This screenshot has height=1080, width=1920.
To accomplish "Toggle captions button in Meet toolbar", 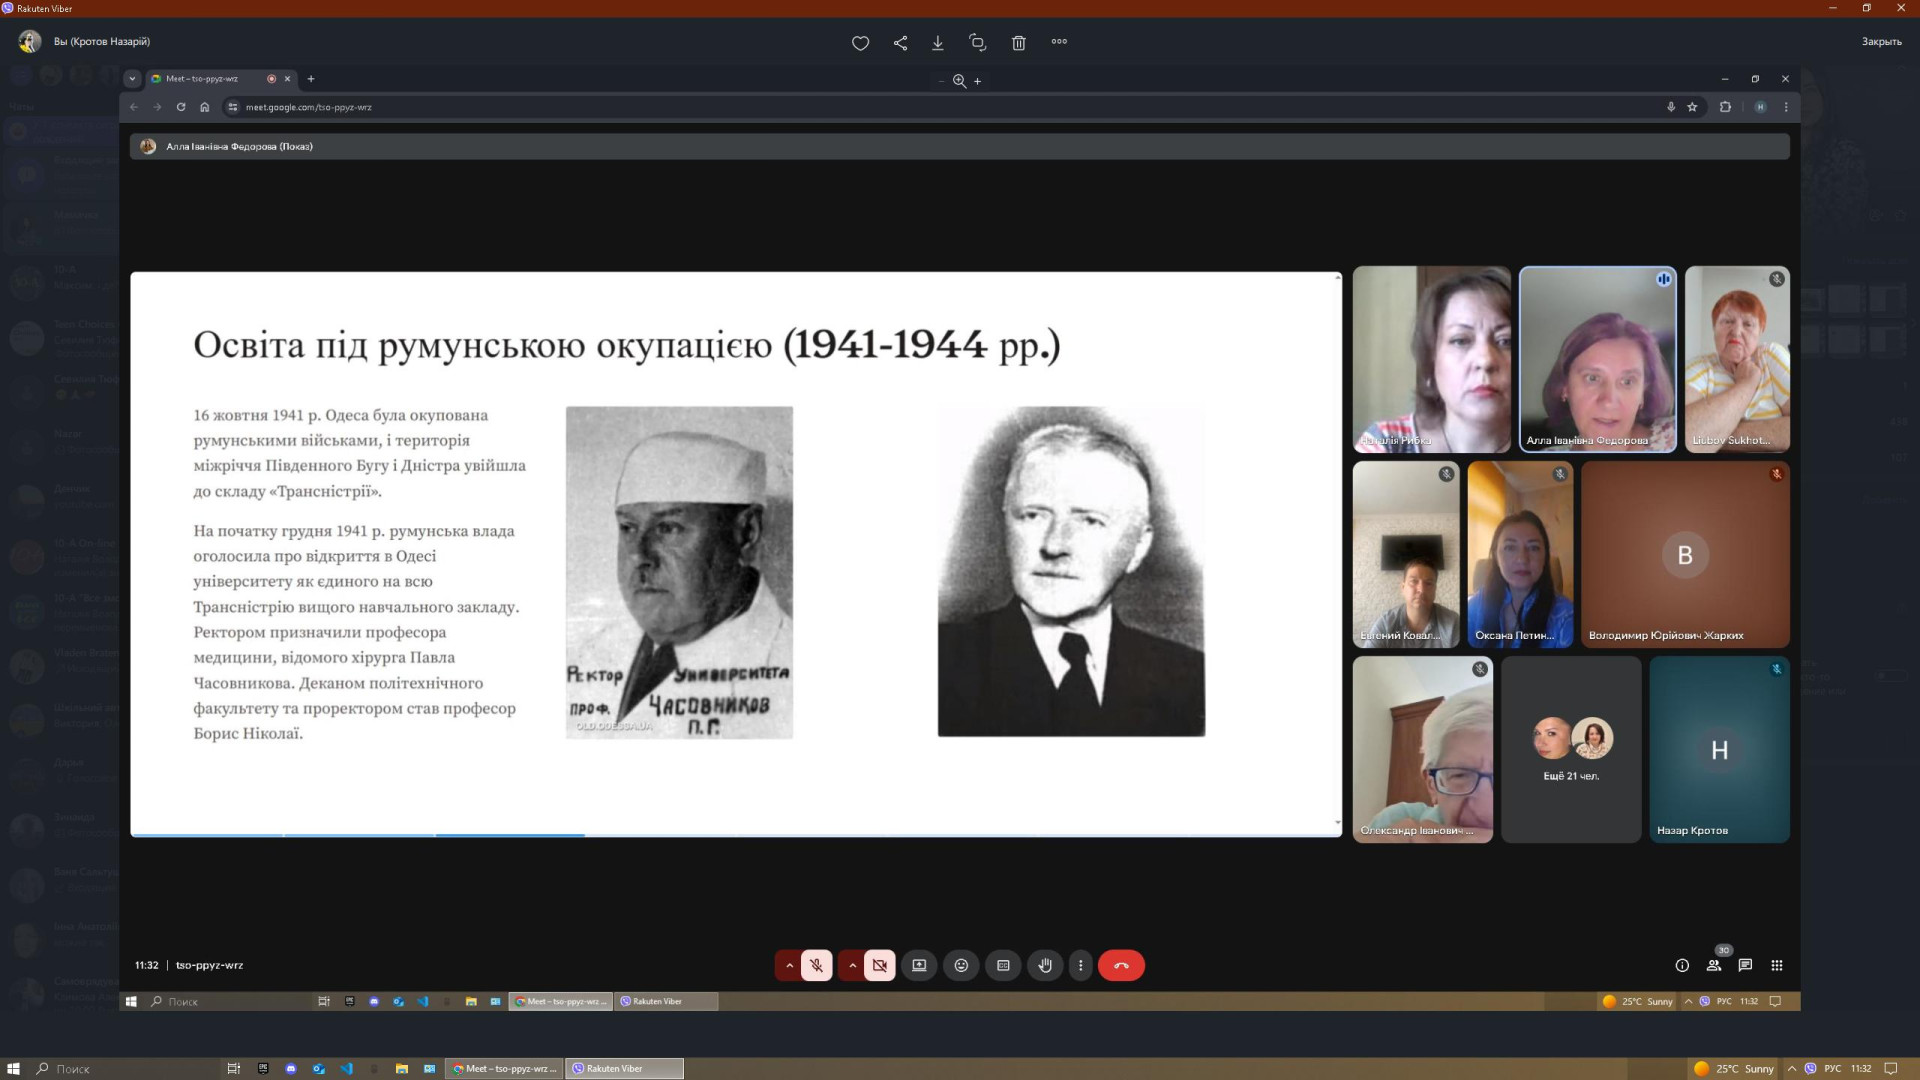I will pyautogui.click(x=1003, y=965).
